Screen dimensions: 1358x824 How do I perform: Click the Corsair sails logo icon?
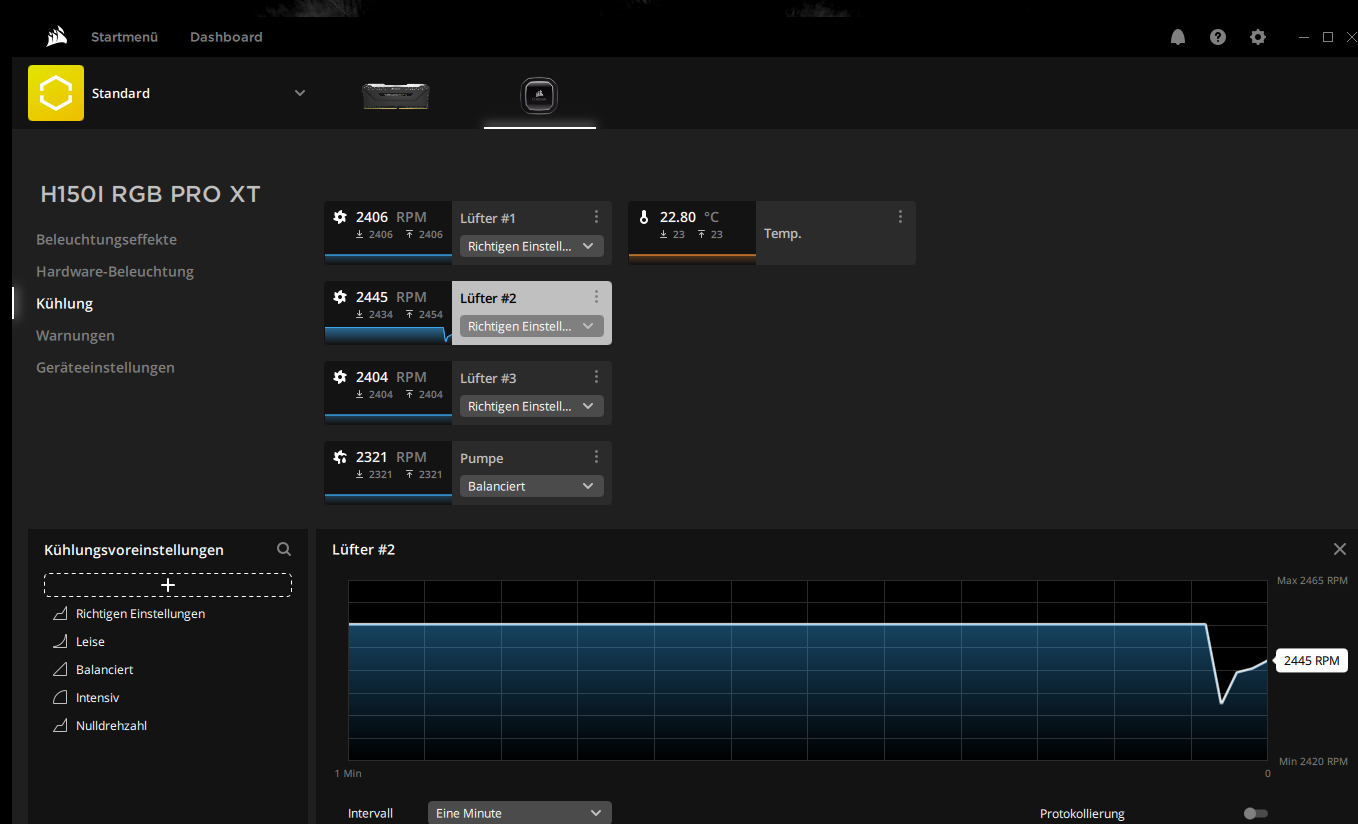pos(56,37)
